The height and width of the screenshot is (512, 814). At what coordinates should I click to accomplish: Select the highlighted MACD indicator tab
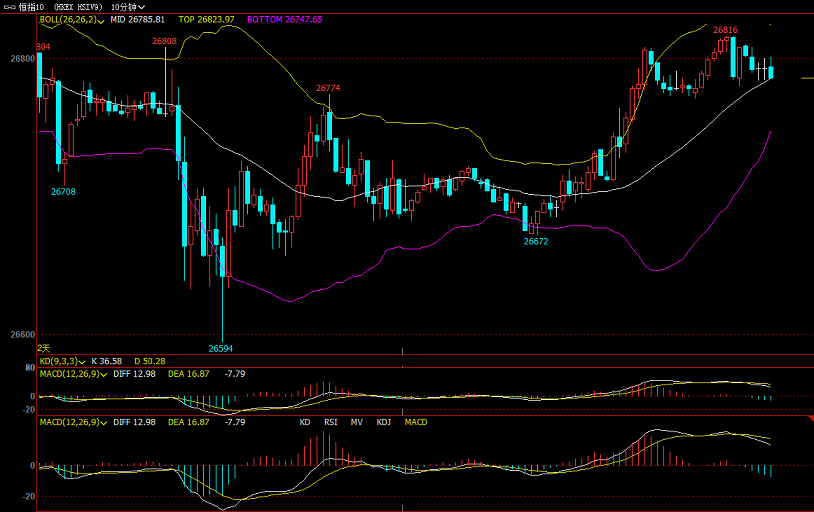click(415, 423)
